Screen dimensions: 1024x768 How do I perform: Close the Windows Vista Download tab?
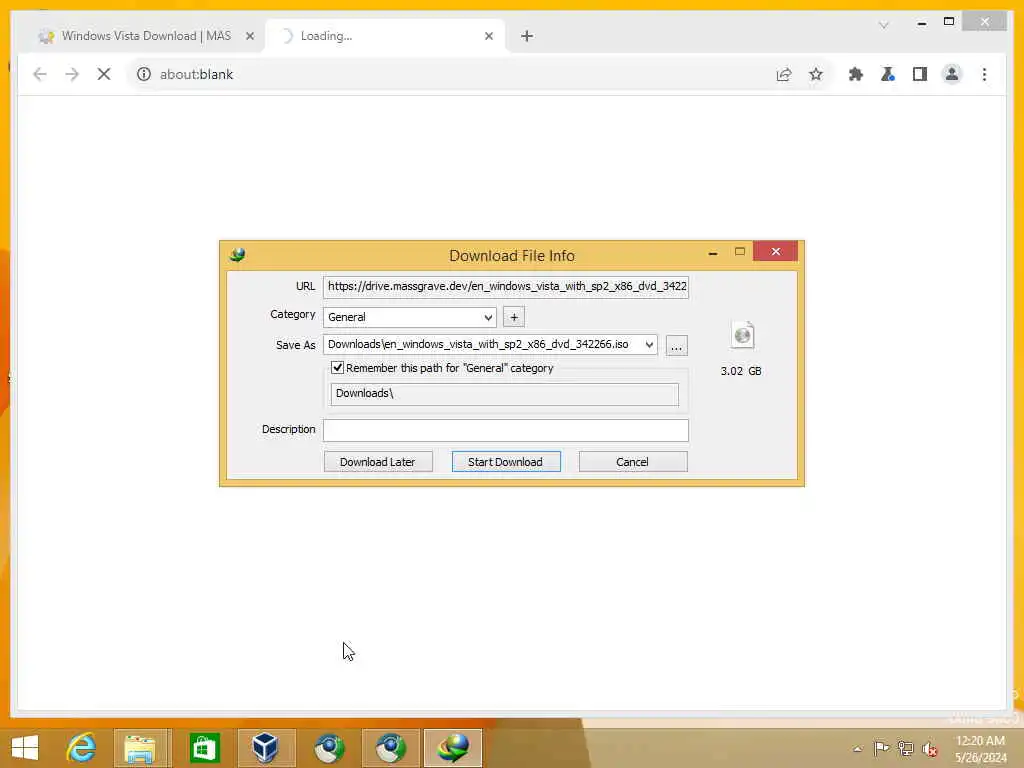(x=249, y=37)
